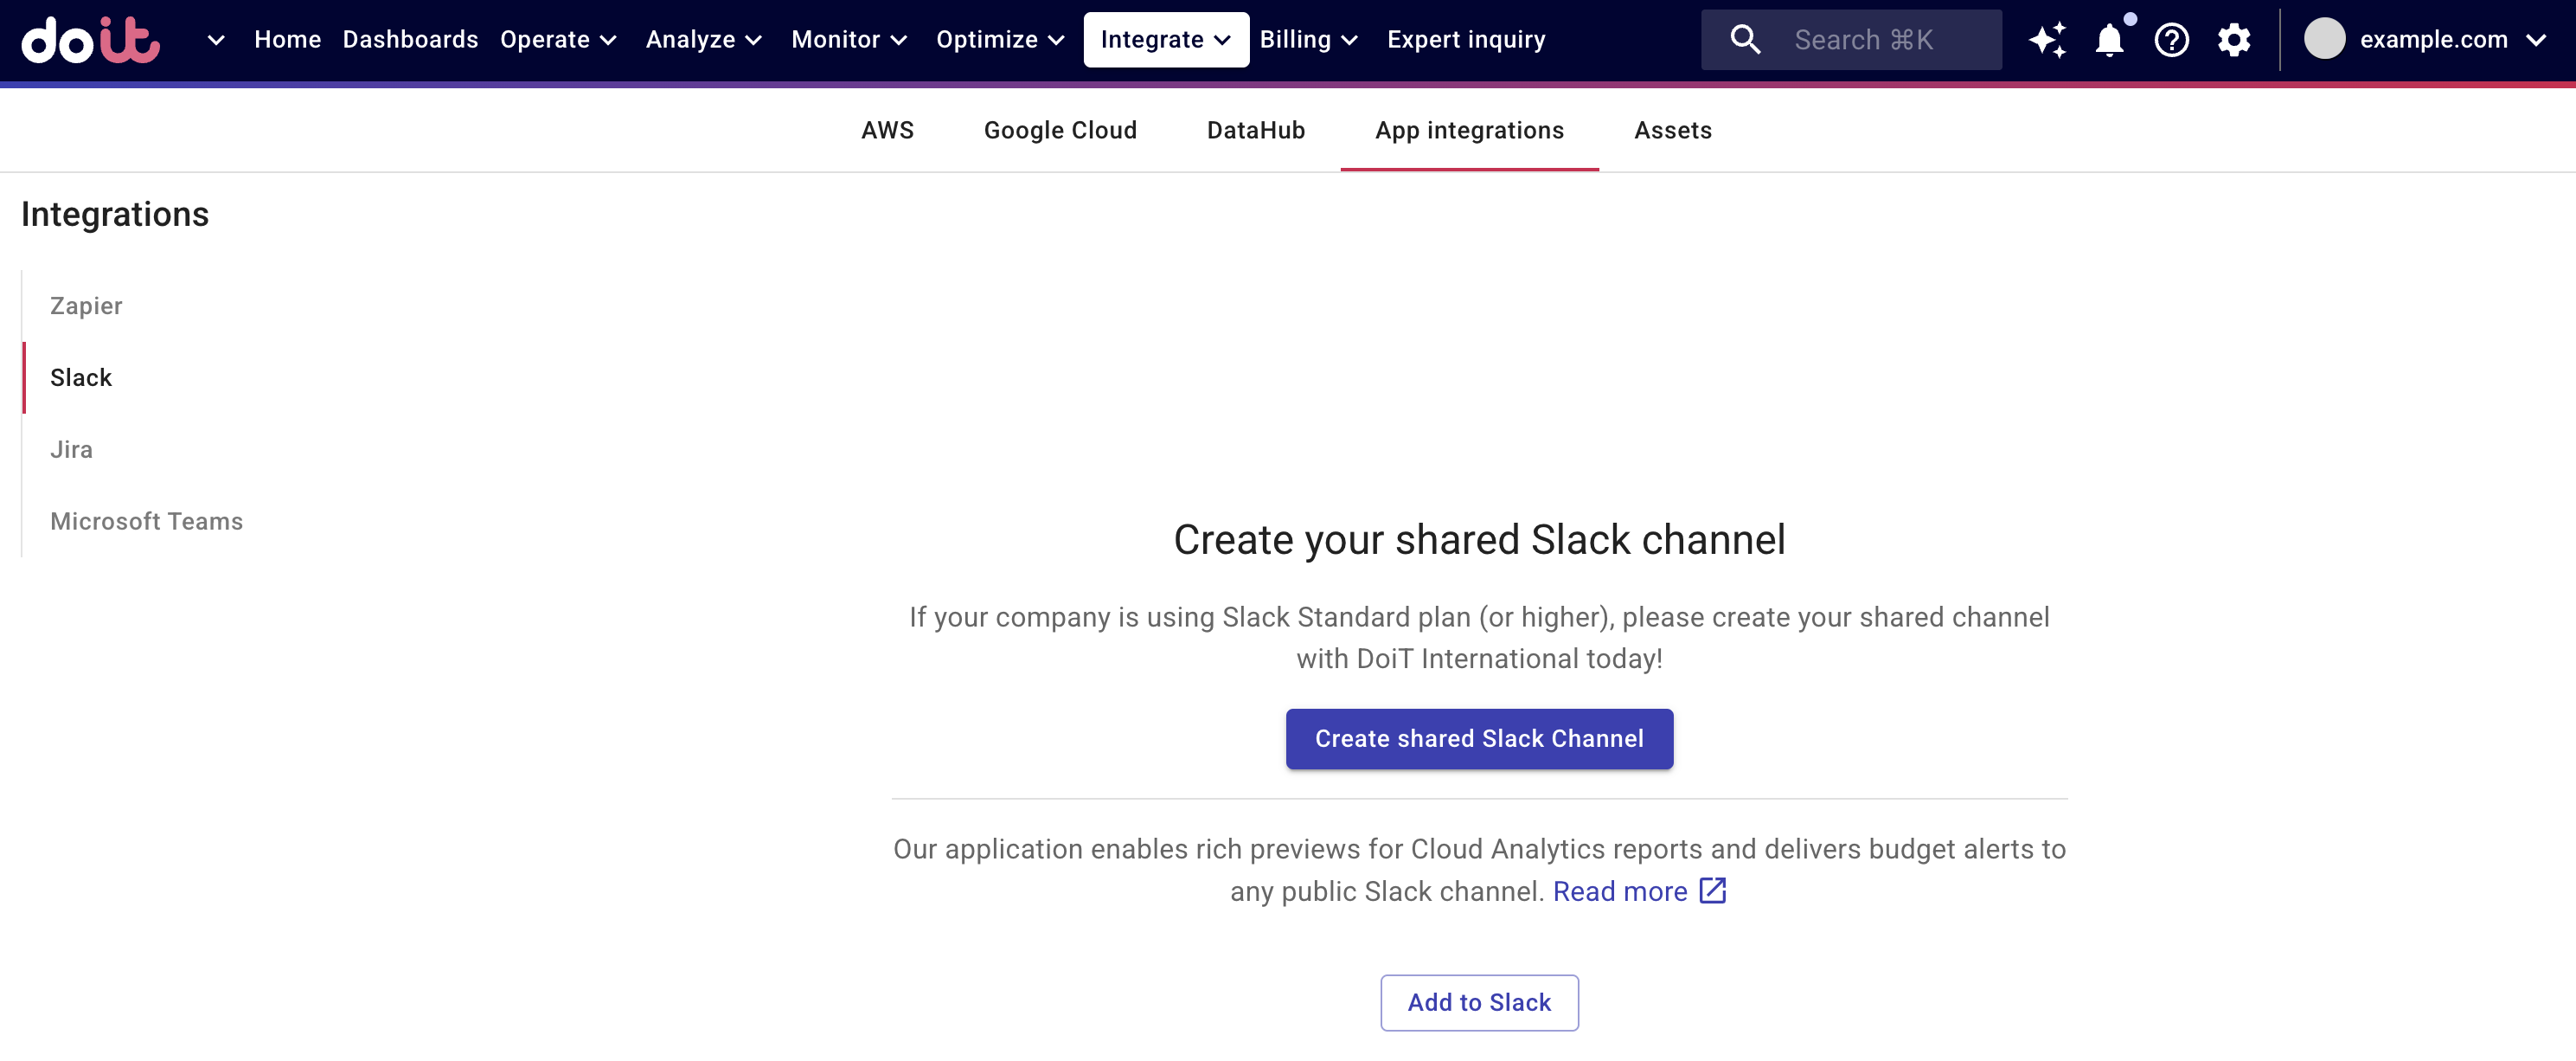Select Jira in the Integrations sidebar

click(70, 449)
